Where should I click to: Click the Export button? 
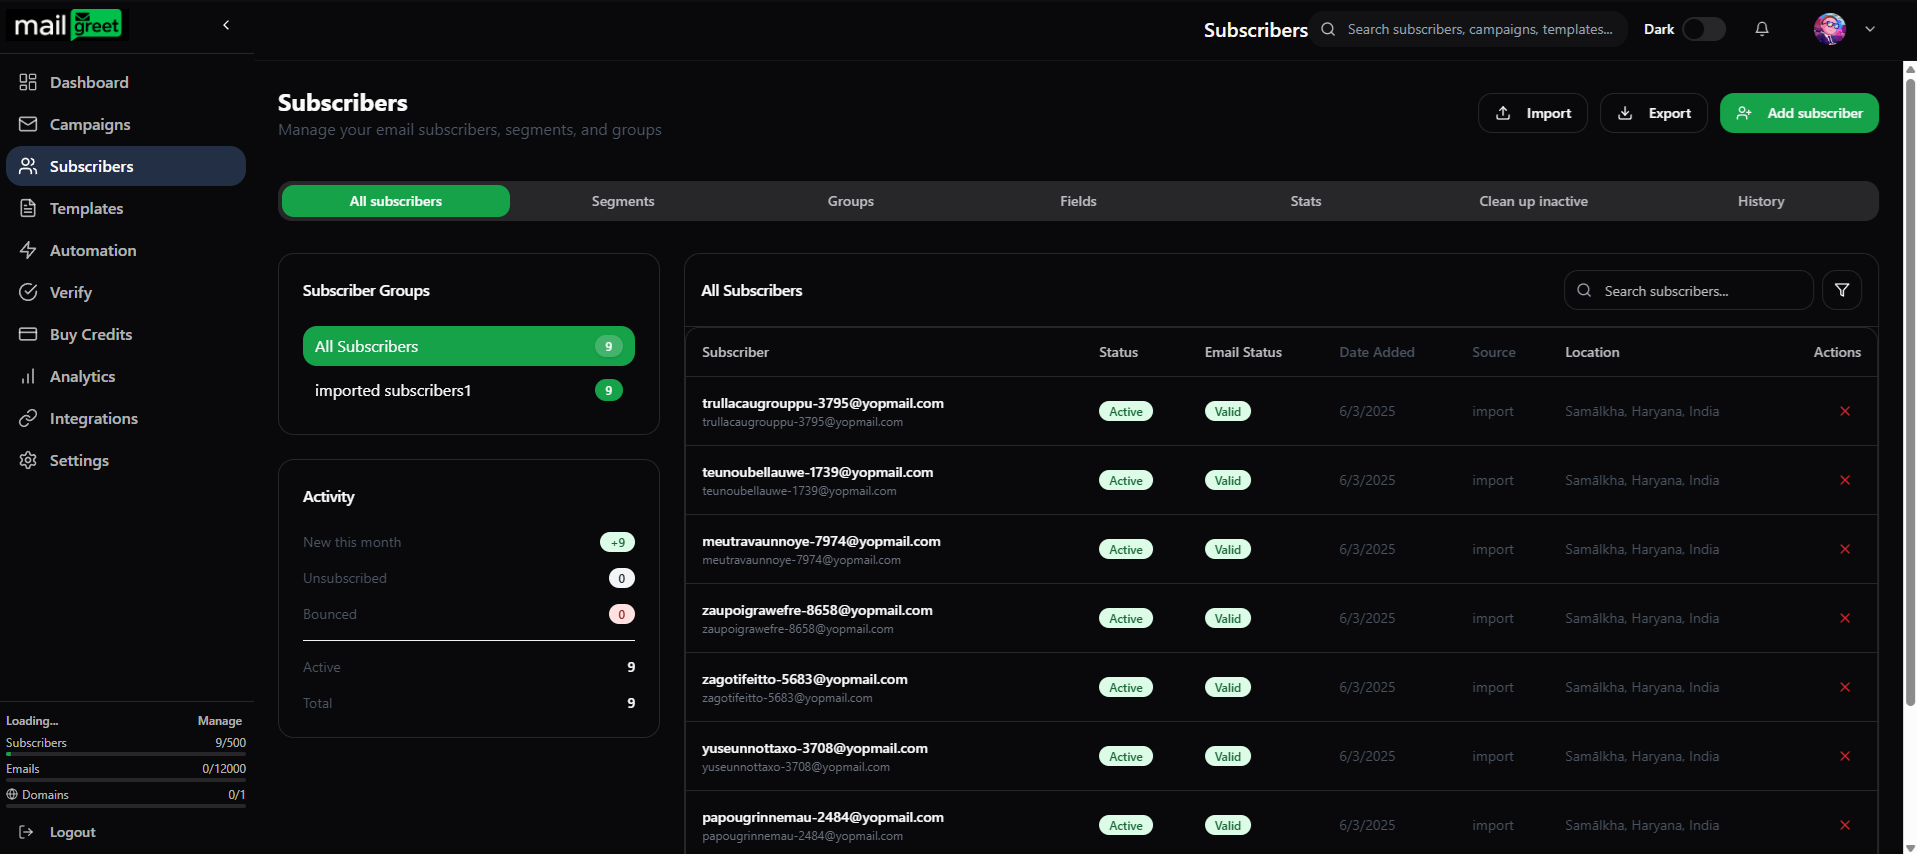tap(1654, 113)
